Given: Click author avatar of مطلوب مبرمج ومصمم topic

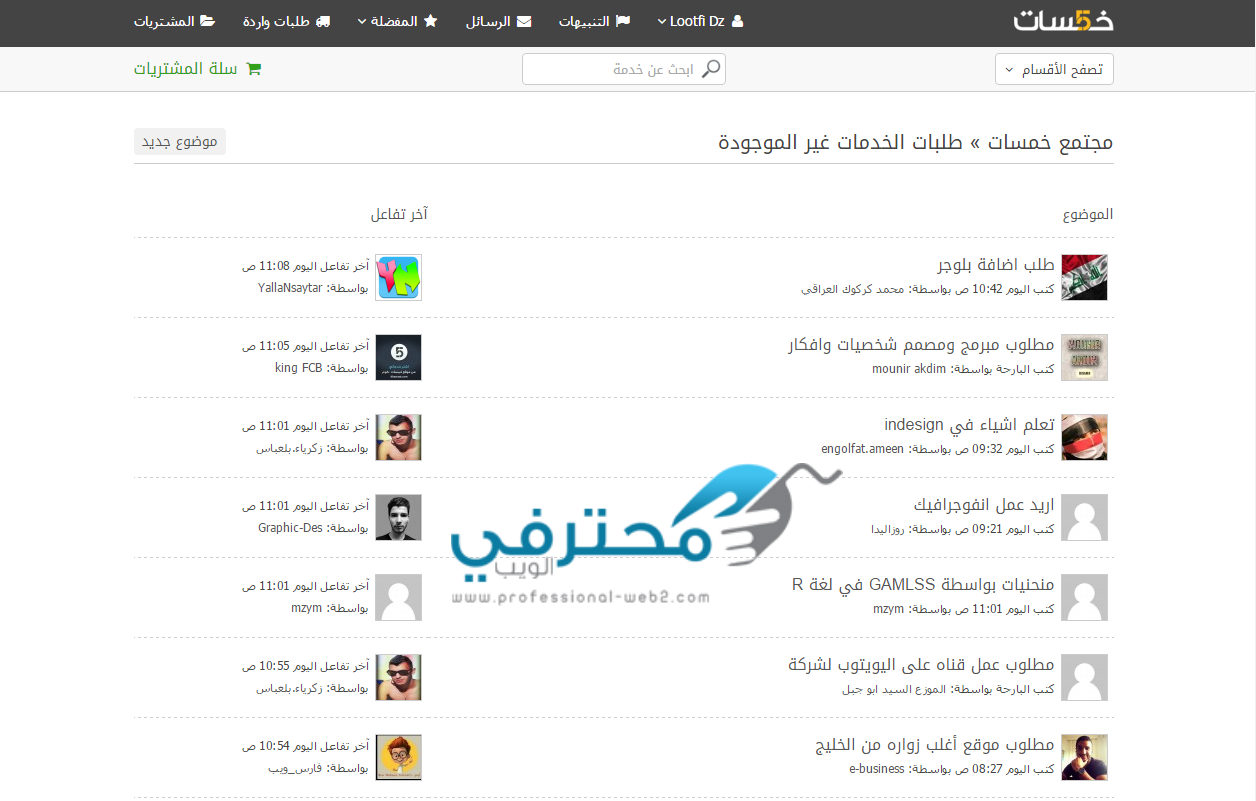Looking at the screenshot, I should (1084, 357).
